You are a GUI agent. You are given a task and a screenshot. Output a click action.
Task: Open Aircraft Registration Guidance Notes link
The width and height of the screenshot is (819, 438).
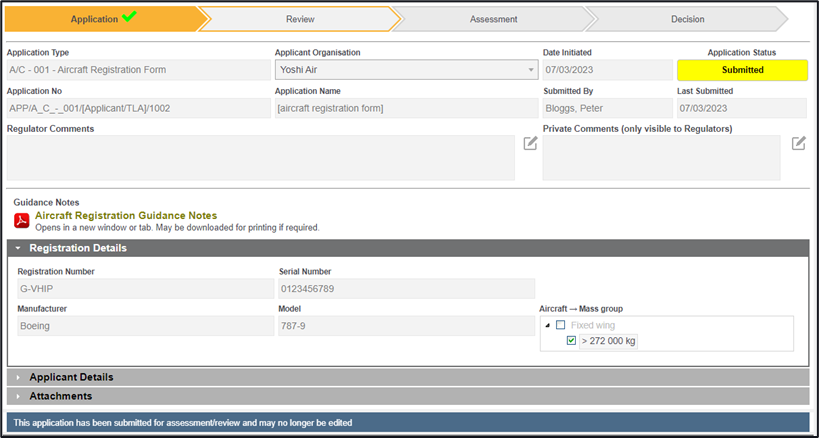coord(126,215)
